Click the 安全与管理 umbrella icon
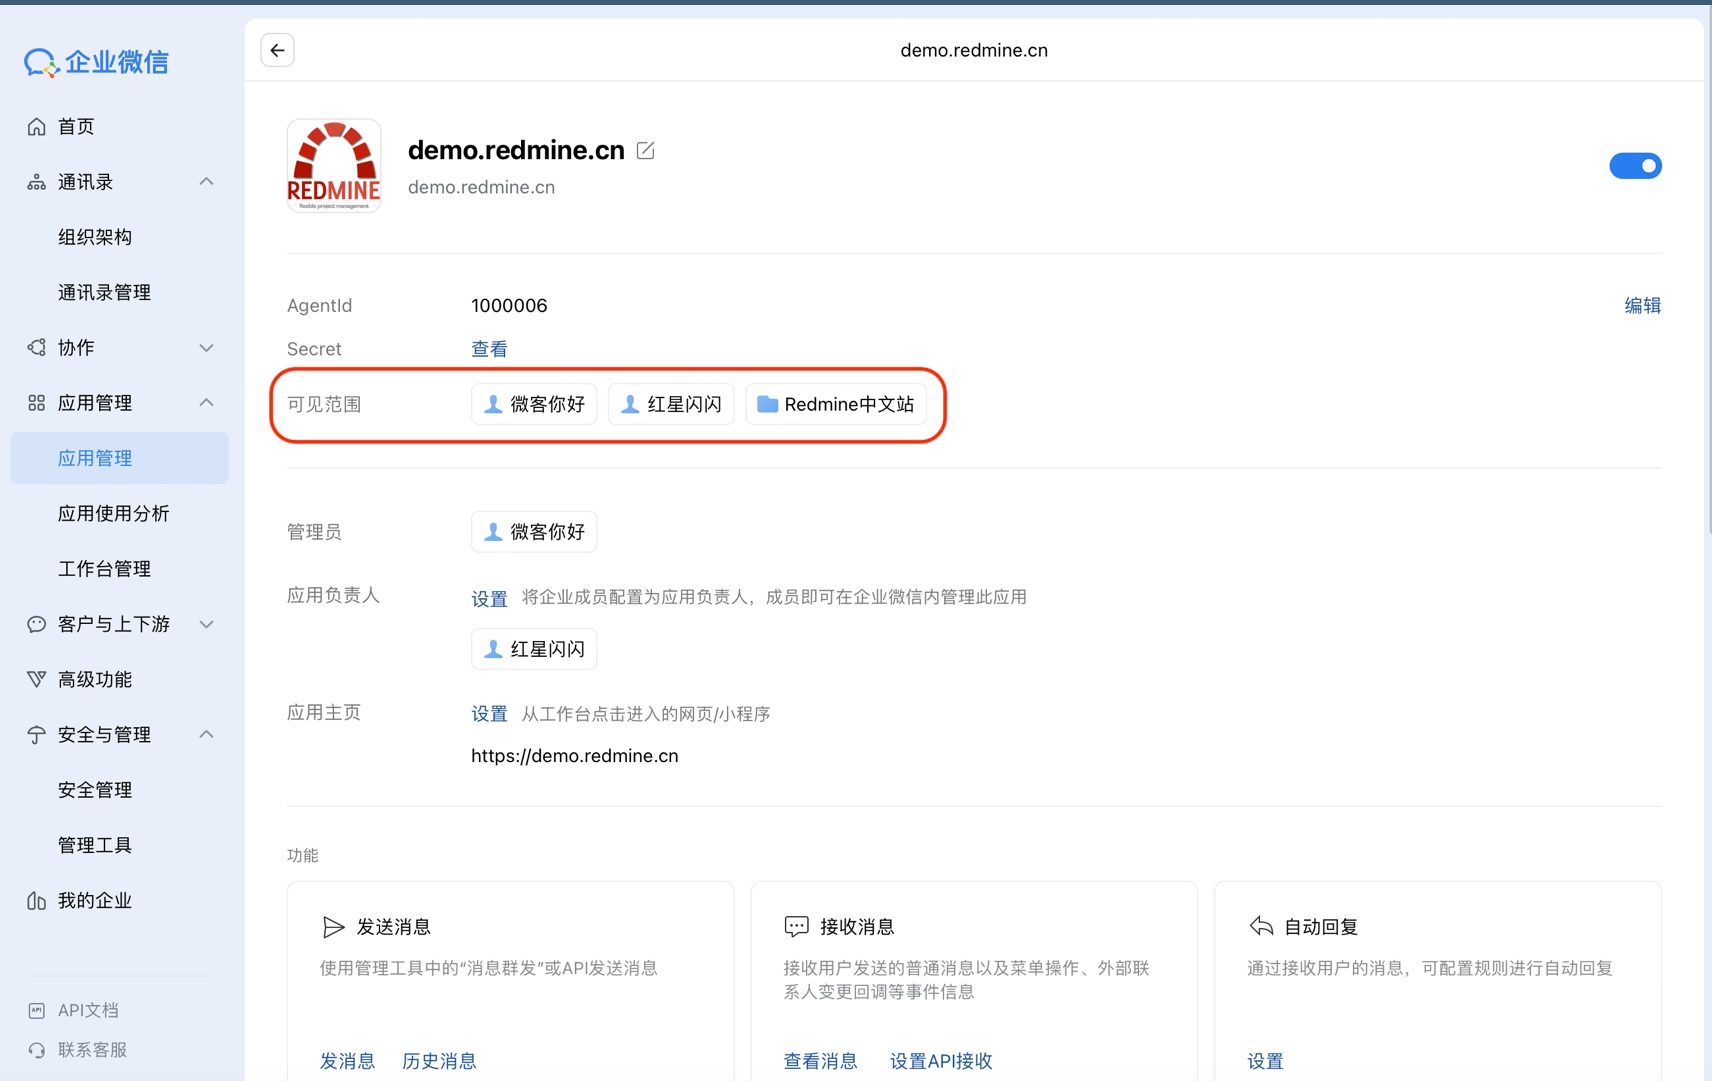Image resolution: width=1712 pixels, height=1081 pixels. click(x=37, y=735)
